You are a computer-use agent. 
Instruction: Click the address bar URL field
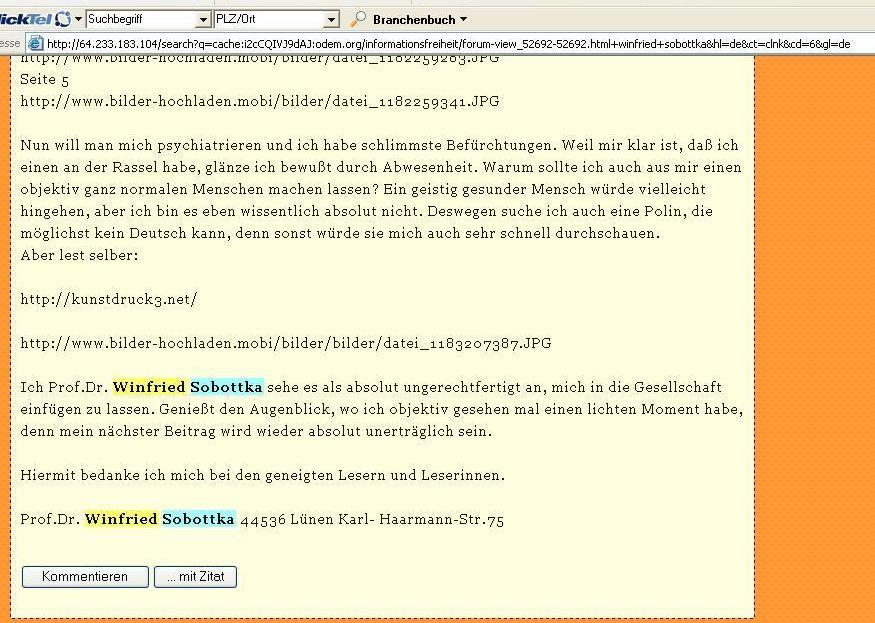click(449, 44)
